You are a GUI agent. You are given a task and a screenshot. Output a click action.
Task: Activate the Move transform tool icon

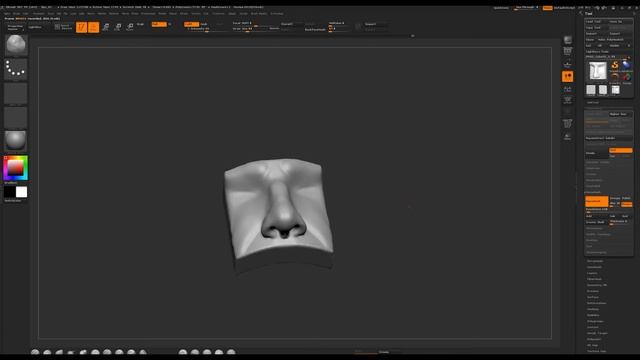[x=106, y=27]
